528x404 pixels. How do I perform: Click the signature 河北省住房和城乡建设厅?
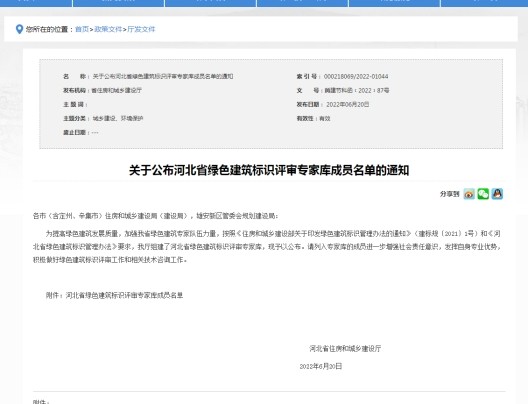pyautogui.click(x=345, y=348)
